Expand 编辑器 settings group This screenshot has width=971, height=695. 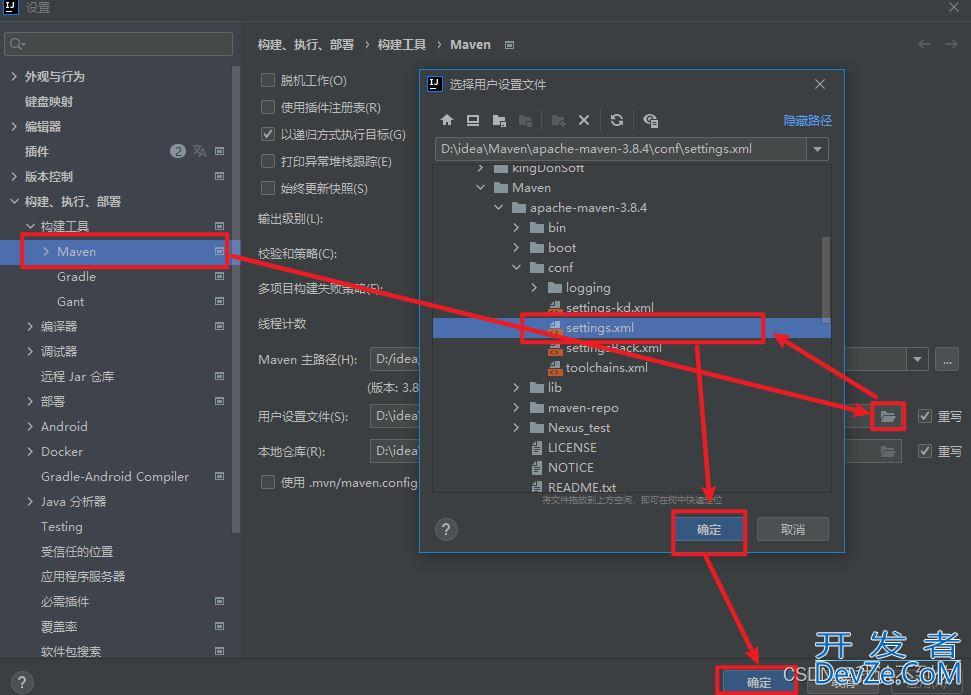[x=14, y=126]
